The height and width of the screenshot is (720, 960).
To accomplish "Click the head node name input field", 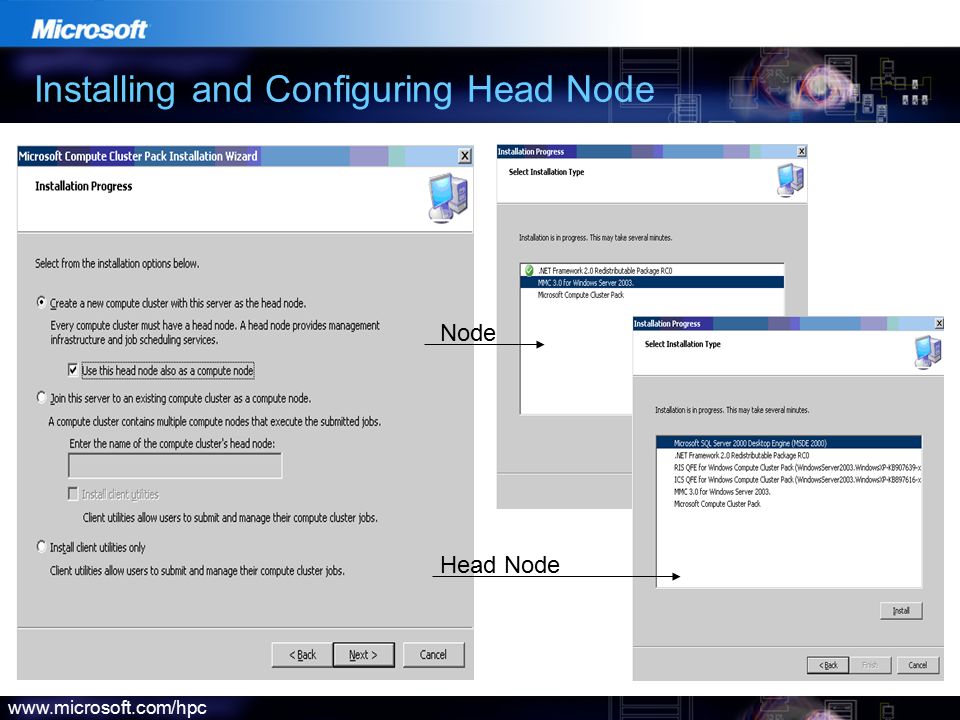I will (x=175, y=466).
